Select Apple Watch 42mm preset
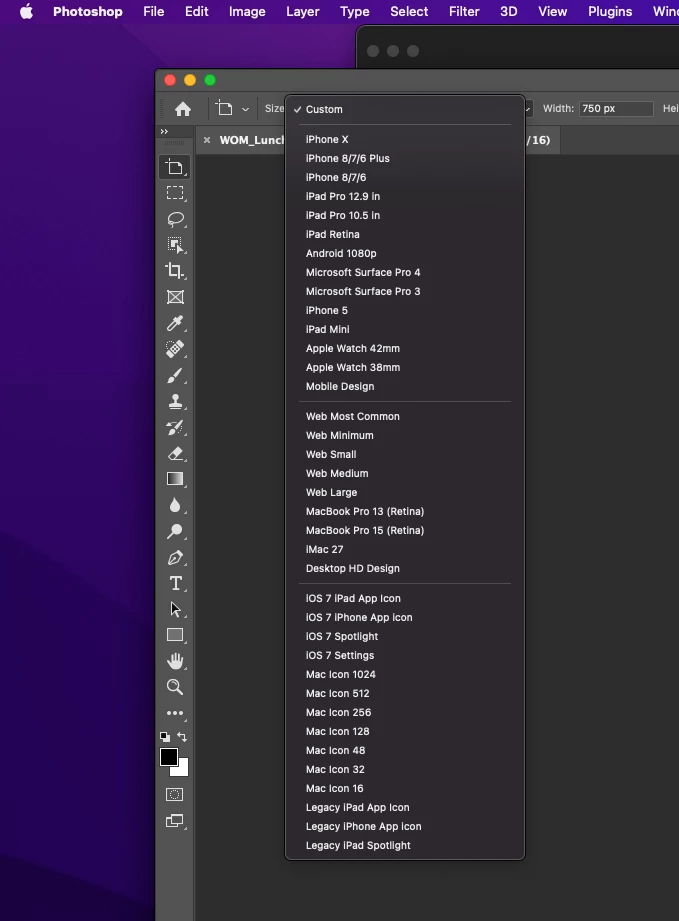The height and width of the screenshot is (921, 679). (x=405, y=348)
